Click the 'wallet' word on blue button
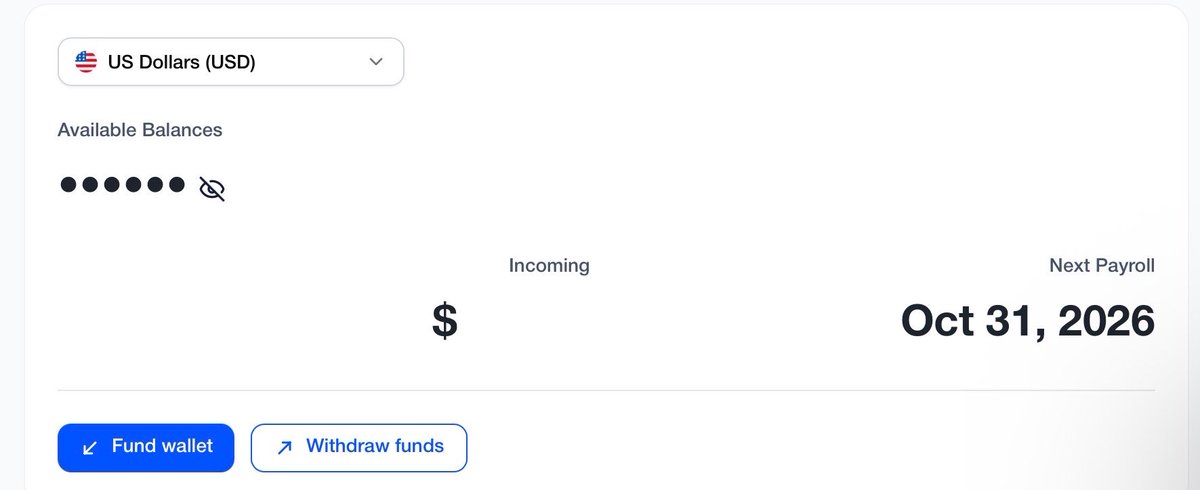 186,446
